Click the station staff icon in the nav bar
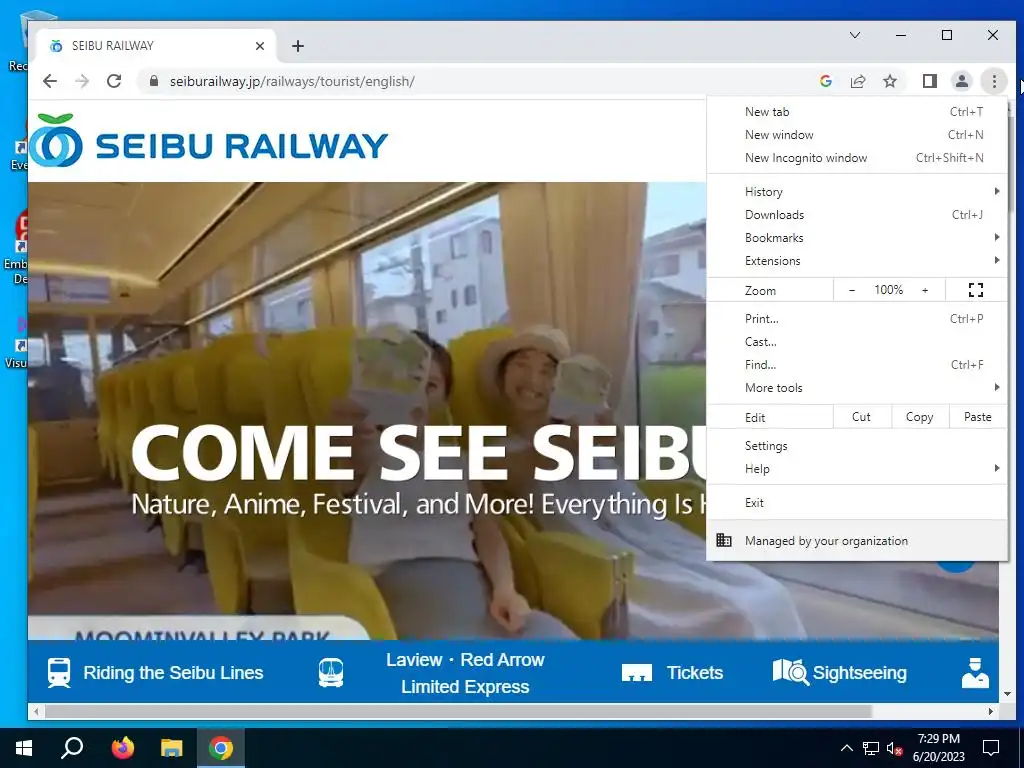The image size is (1024, 768). pyautogui.click(x=975, y=673)
